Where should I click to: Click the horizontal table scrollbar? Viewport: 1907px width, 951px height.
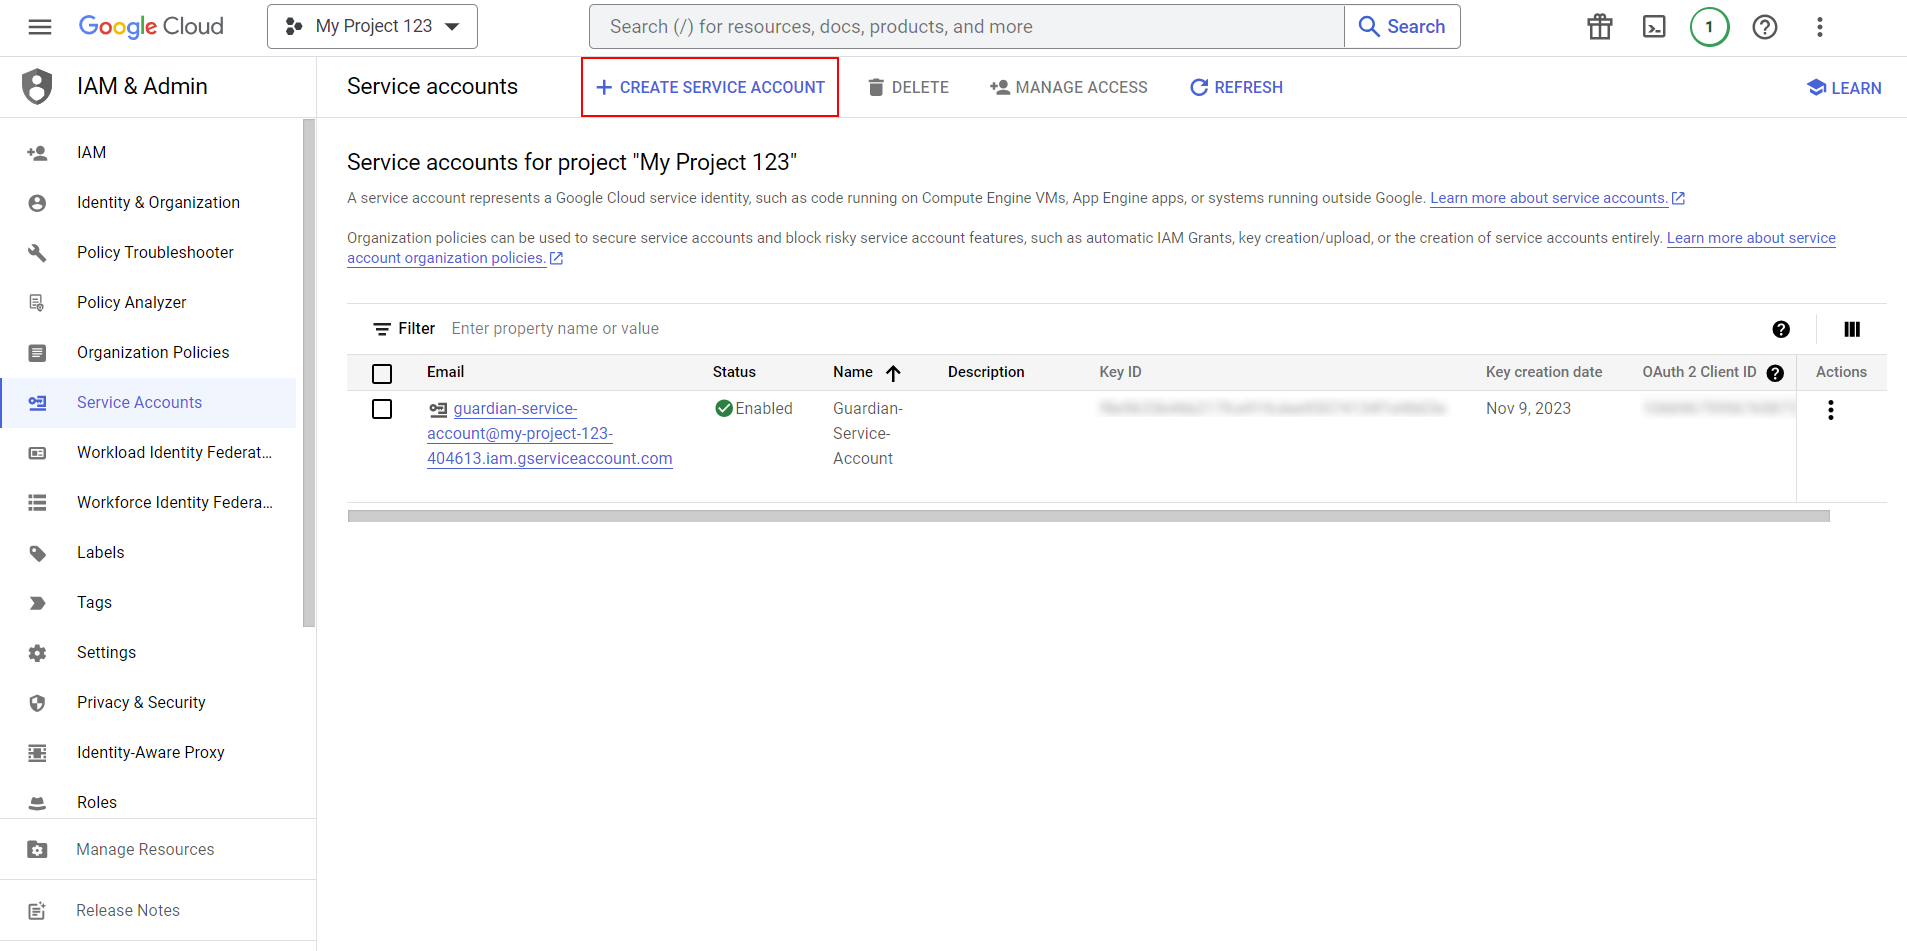pos(1088,516)
